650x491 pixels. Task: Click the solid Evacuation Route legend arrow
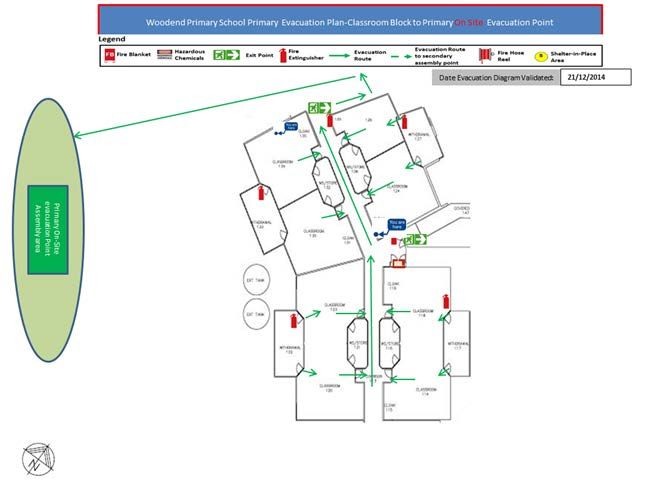coord(340,56)
